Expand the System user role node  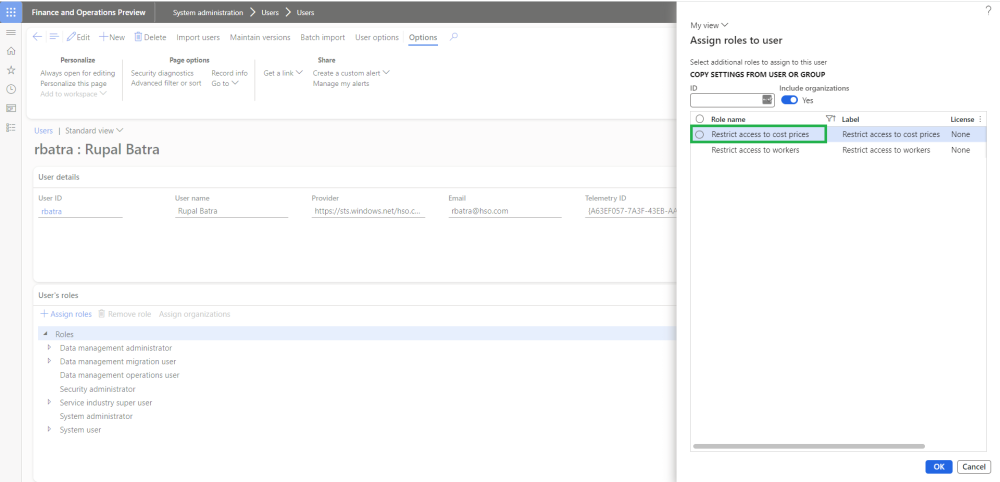tap(50, 430)
